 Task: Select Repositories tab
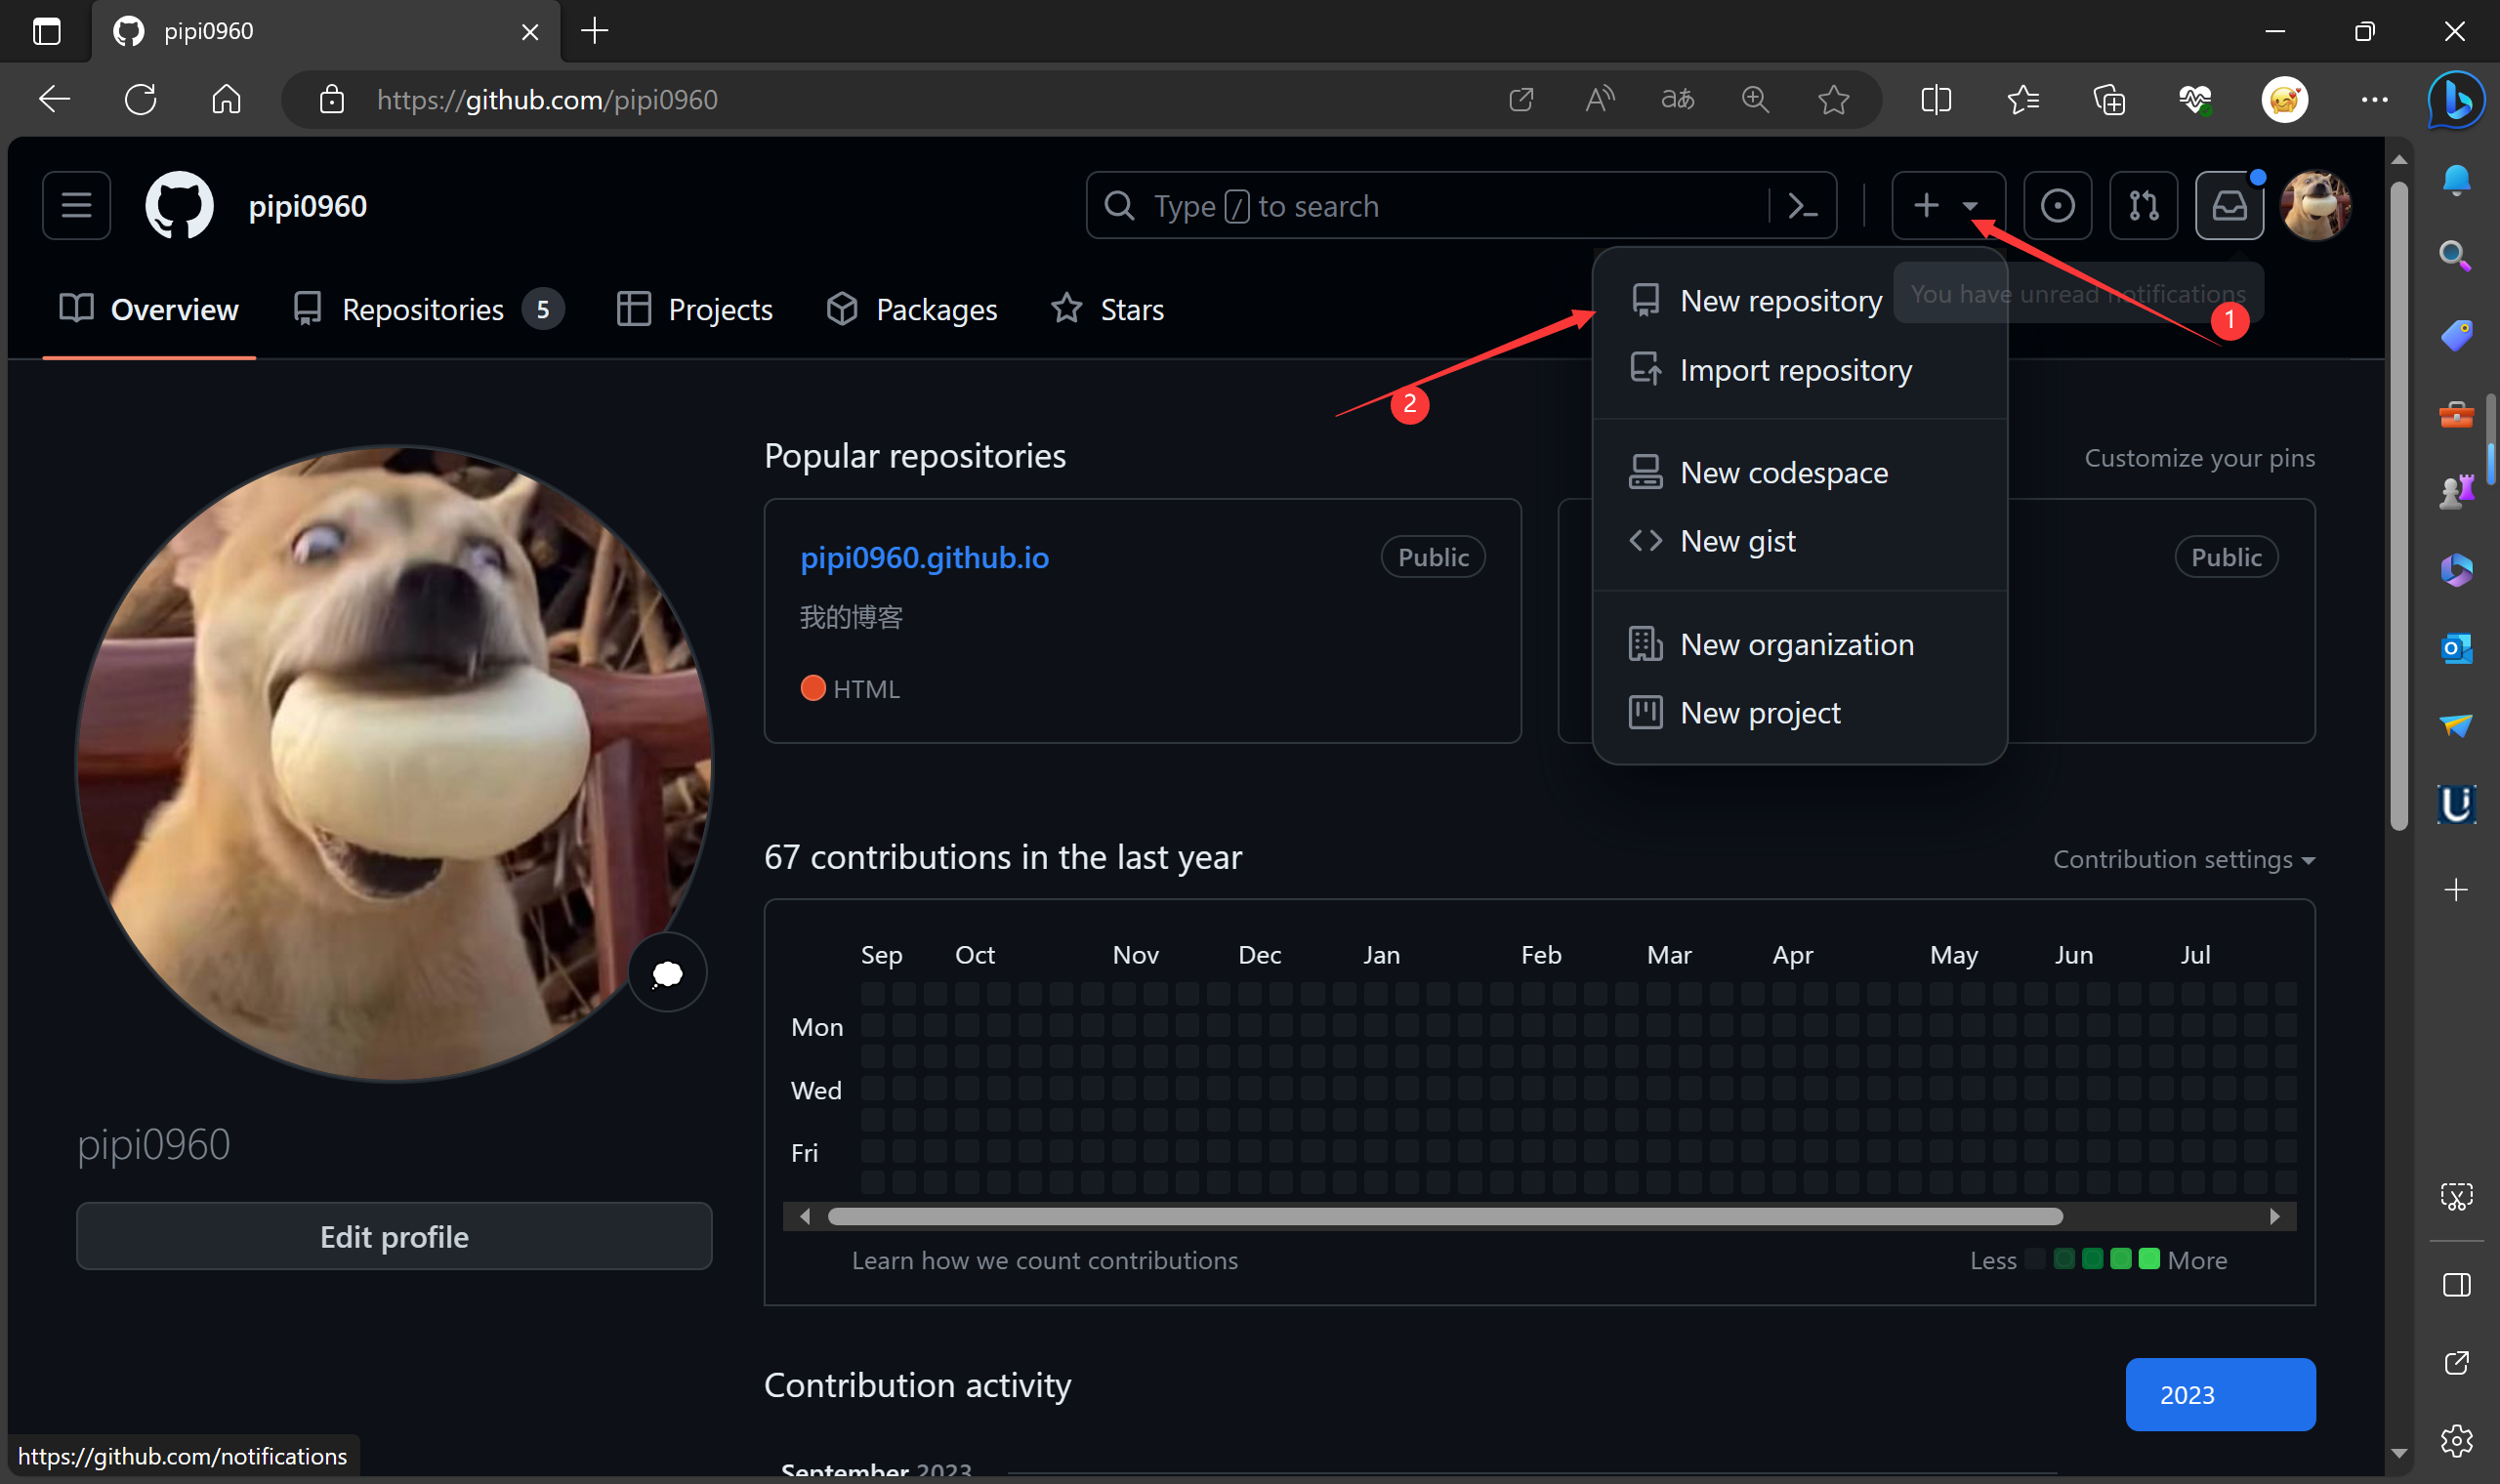tap(422, 309)
